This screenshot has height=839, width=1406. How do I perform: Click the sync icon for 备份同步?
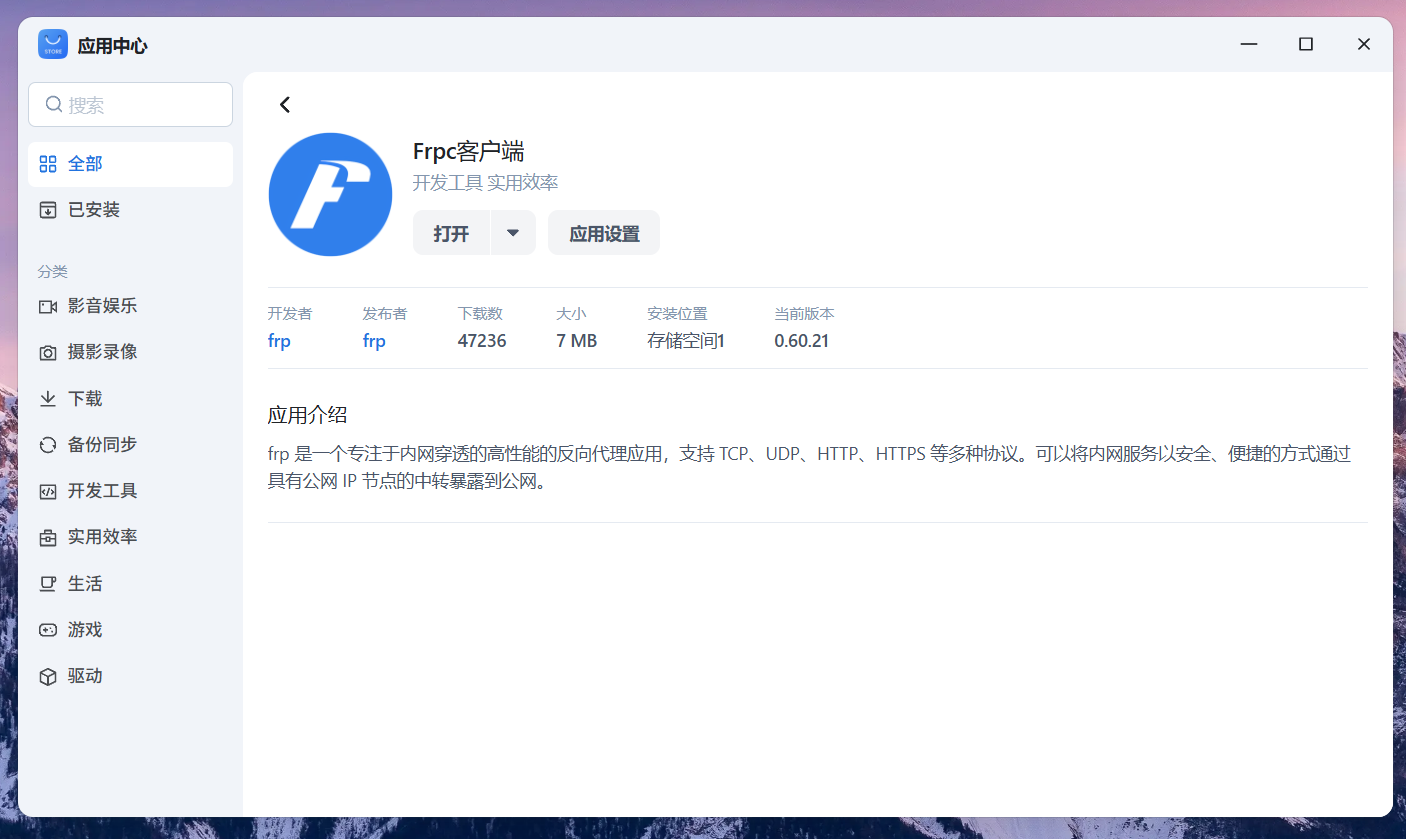coord(48,445)
